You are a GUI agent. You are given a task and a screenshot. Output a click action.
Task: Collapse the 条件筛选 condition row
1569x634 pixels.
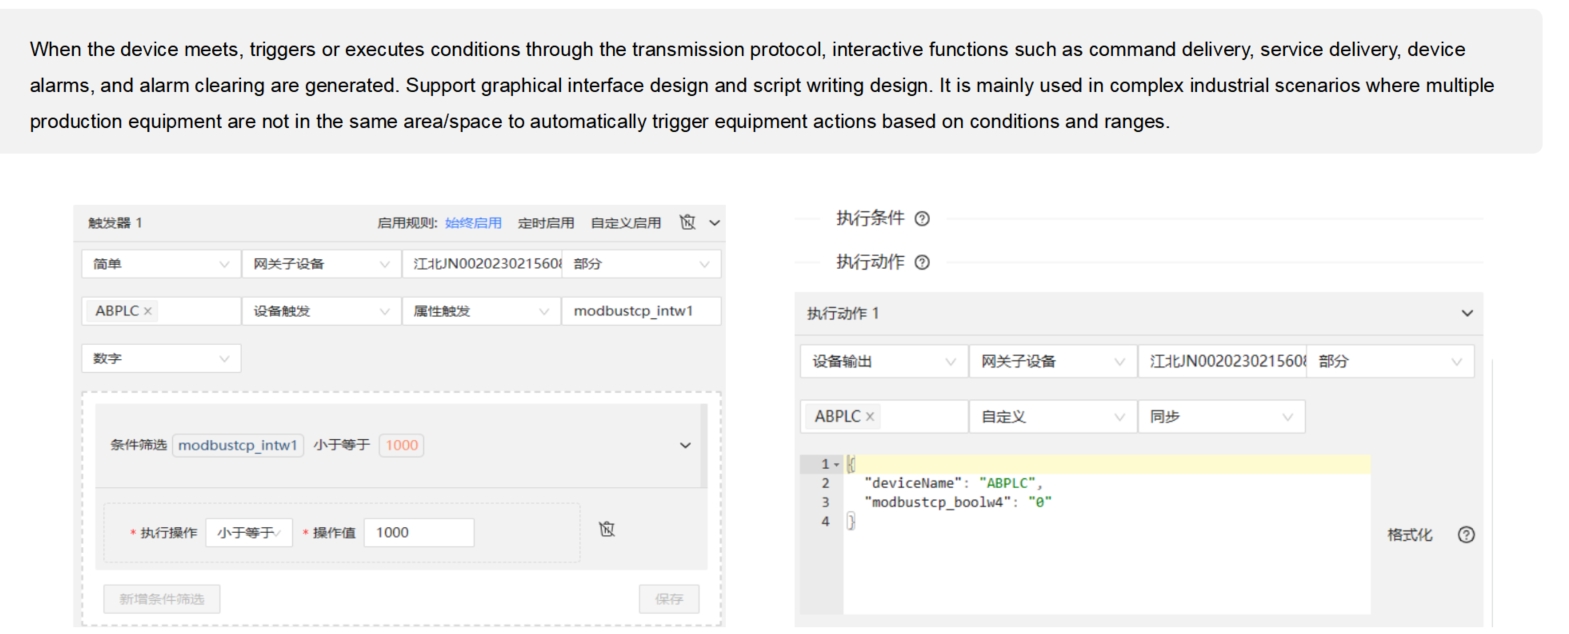click(685, 446)
